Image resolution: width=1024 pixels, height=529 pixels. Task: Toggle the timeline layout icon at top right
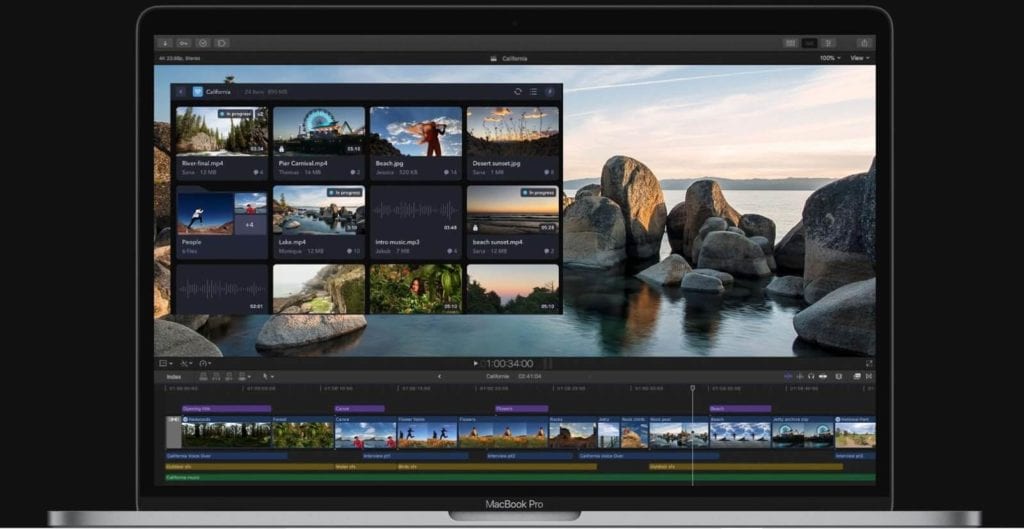click(810, 43)
